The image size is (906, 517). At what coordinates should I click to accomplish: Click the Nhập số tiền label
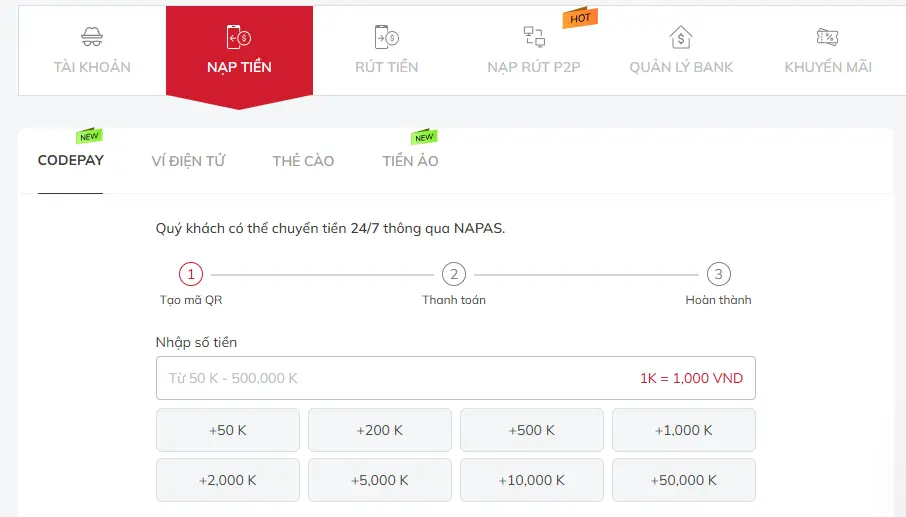click(x=196, y=343)
